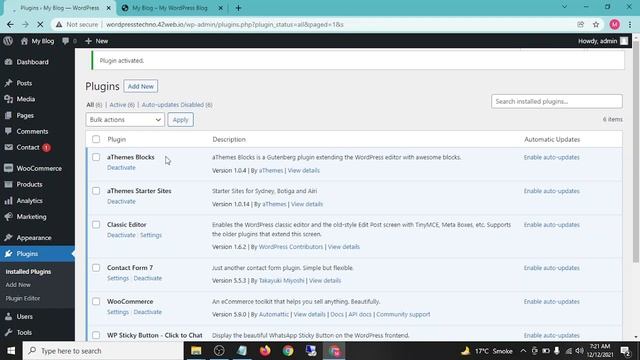The width and height of the screenshot is (640, 360).
Task: Go back in browser history
Action: click(x=10, y=24)
